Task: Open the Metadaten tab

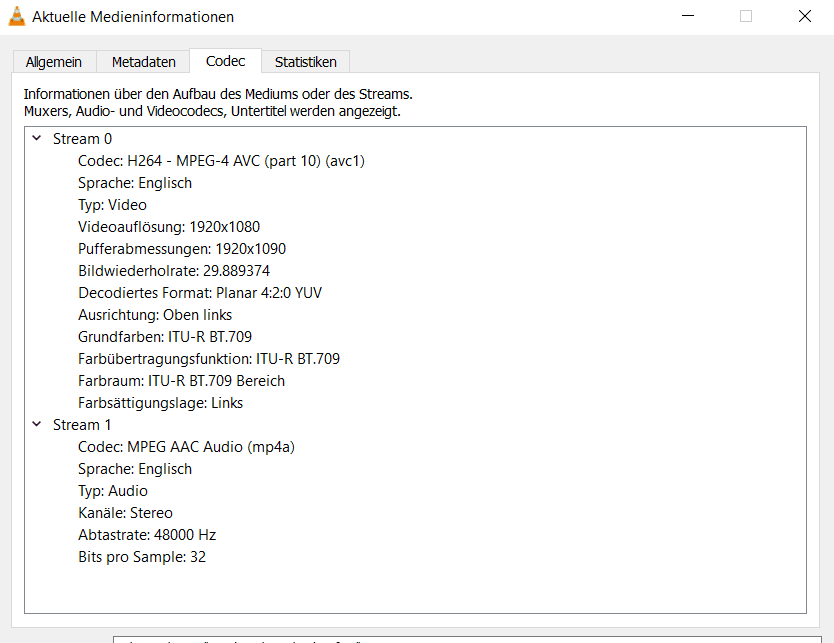Action: pyautogui.click(x=144, y=62)
